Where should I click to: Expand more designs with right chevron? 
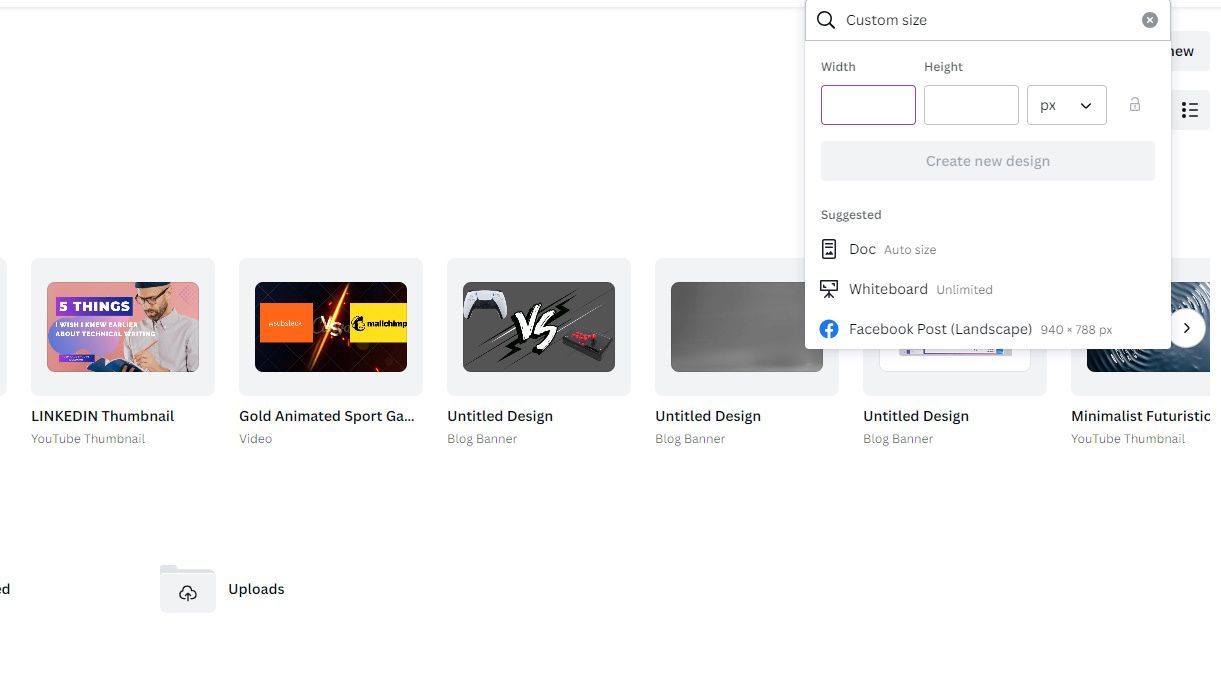click(x=1186, y=327)
